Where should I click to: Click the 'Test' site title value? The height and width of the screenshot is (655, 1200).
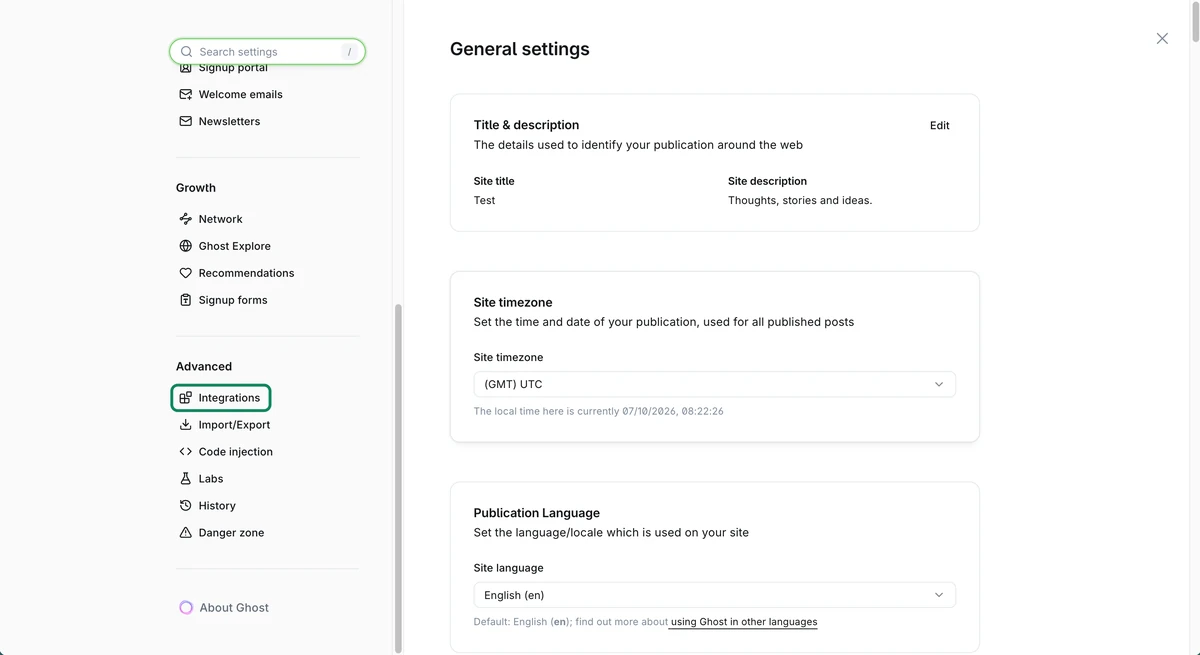click(x=484, y=200)
